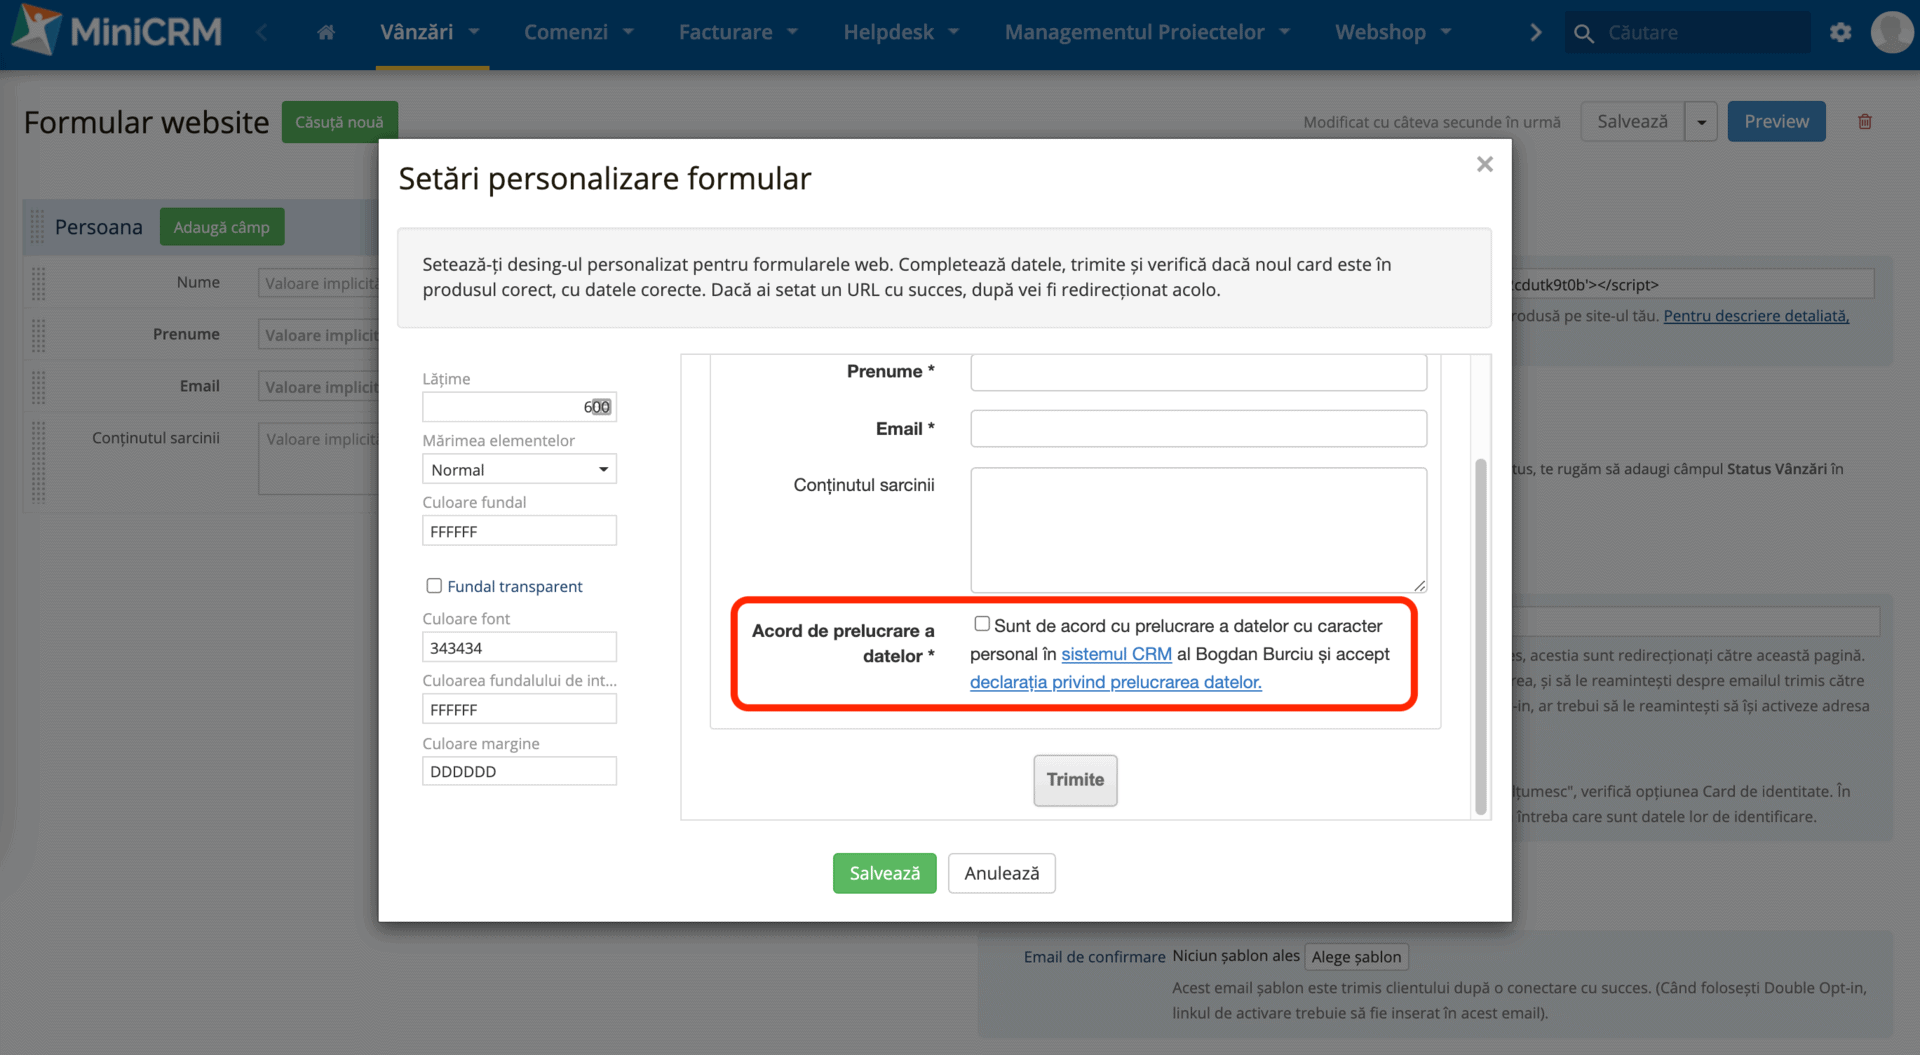Click the search magnifier icon

click(1584, 32)
